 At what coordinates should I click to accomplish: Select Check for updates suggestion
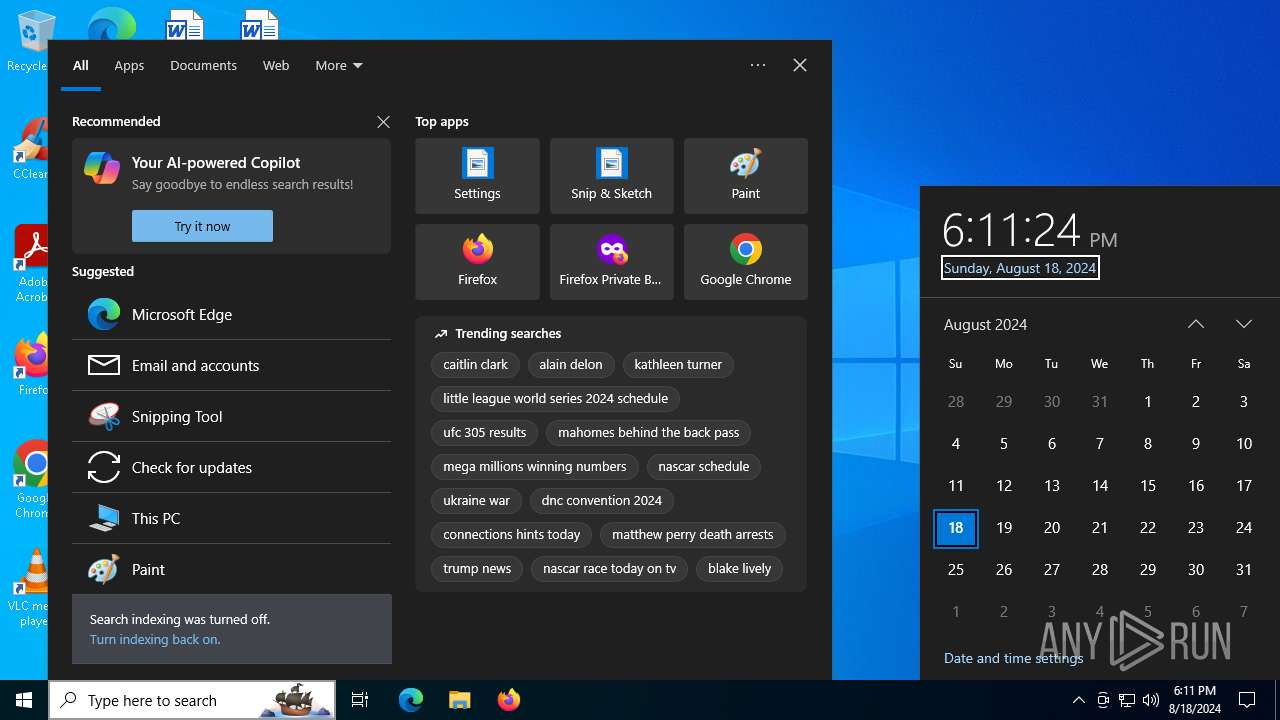point(231,467)
